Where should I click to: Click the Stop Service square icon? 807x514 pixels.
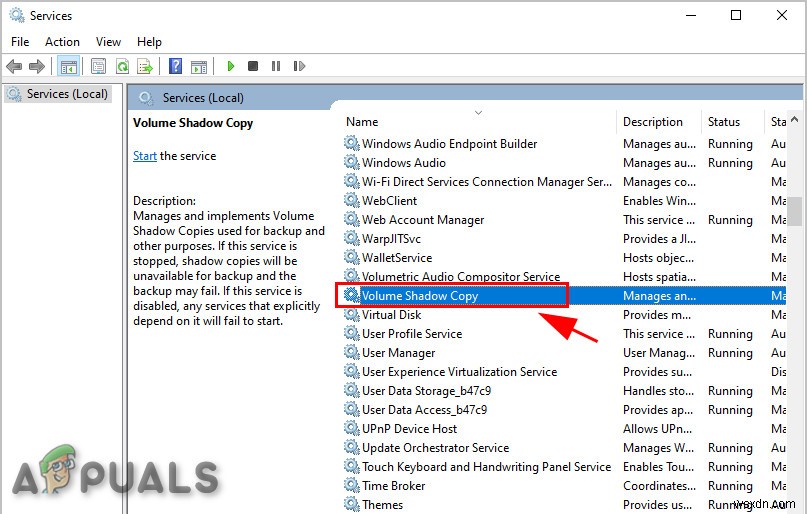point(253,66)
